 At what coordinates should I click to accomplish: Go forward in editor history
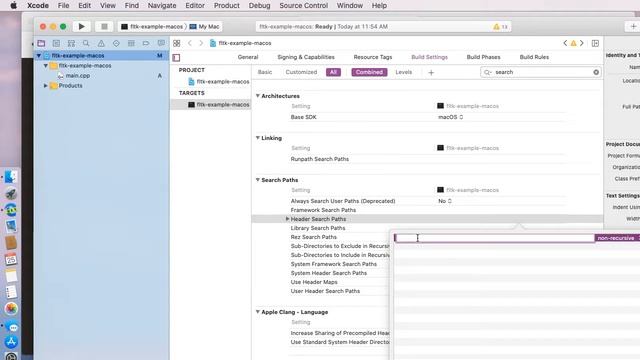[201, 43]
